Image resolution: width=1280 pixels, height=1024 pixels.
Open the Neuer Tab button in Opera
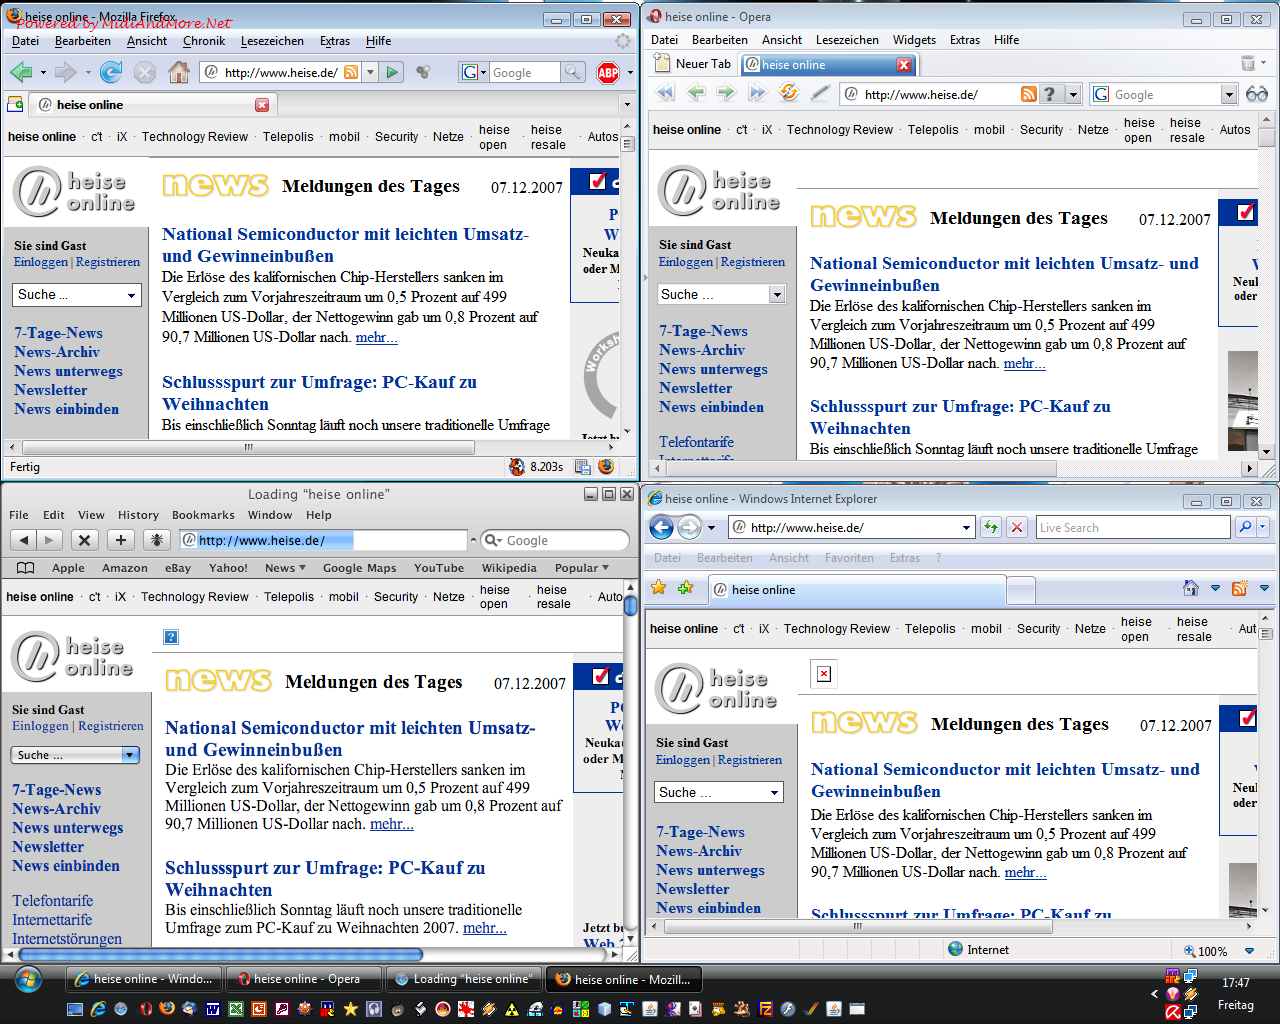click(694, 64)
